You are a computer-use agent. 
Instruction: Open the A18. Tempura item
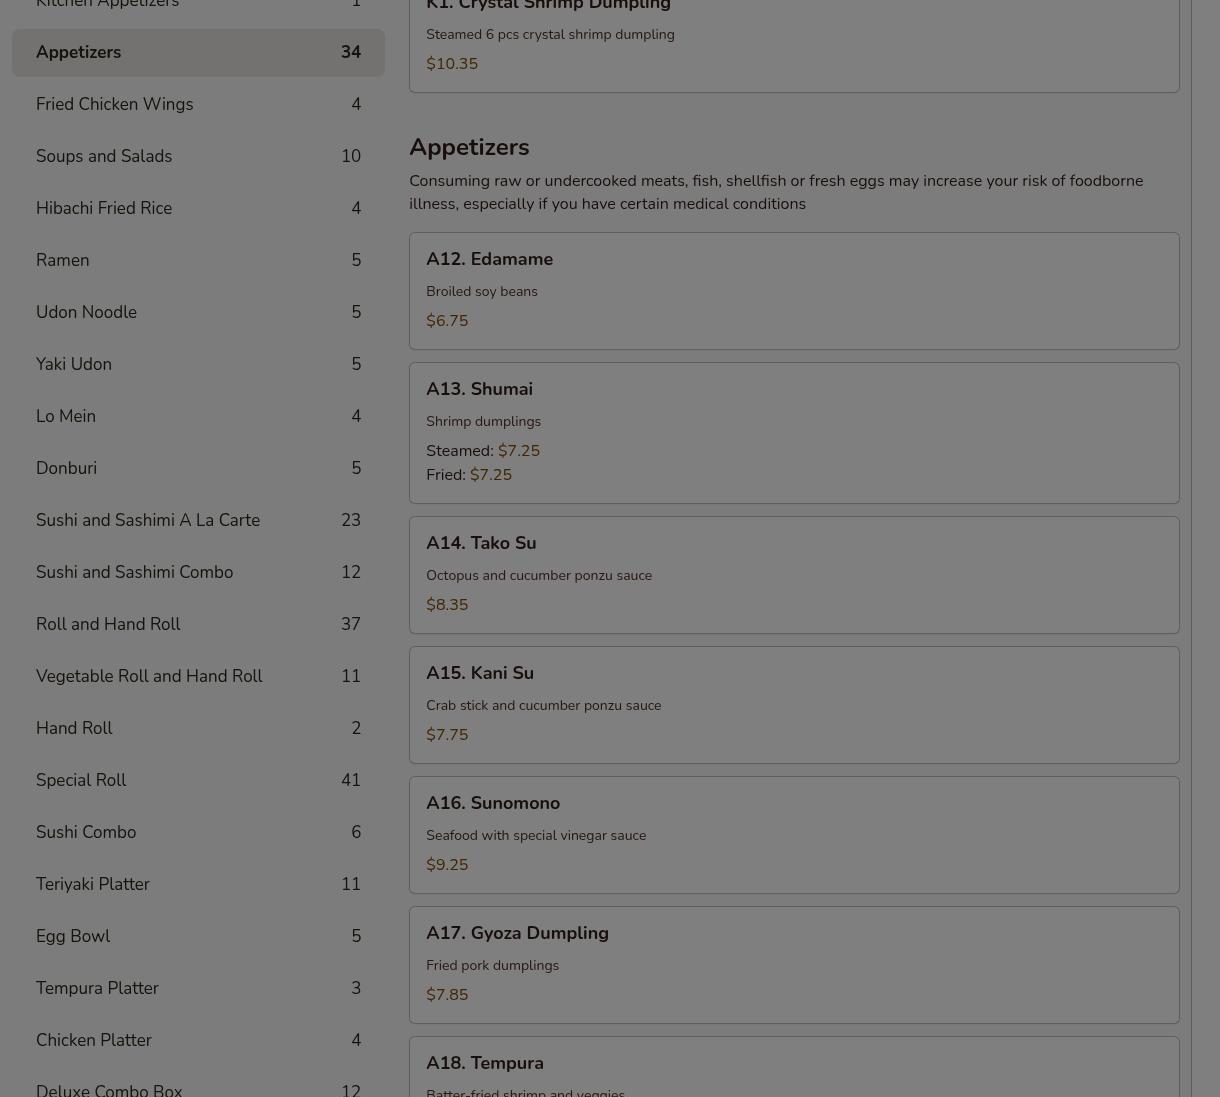[x=794, y=1068]
